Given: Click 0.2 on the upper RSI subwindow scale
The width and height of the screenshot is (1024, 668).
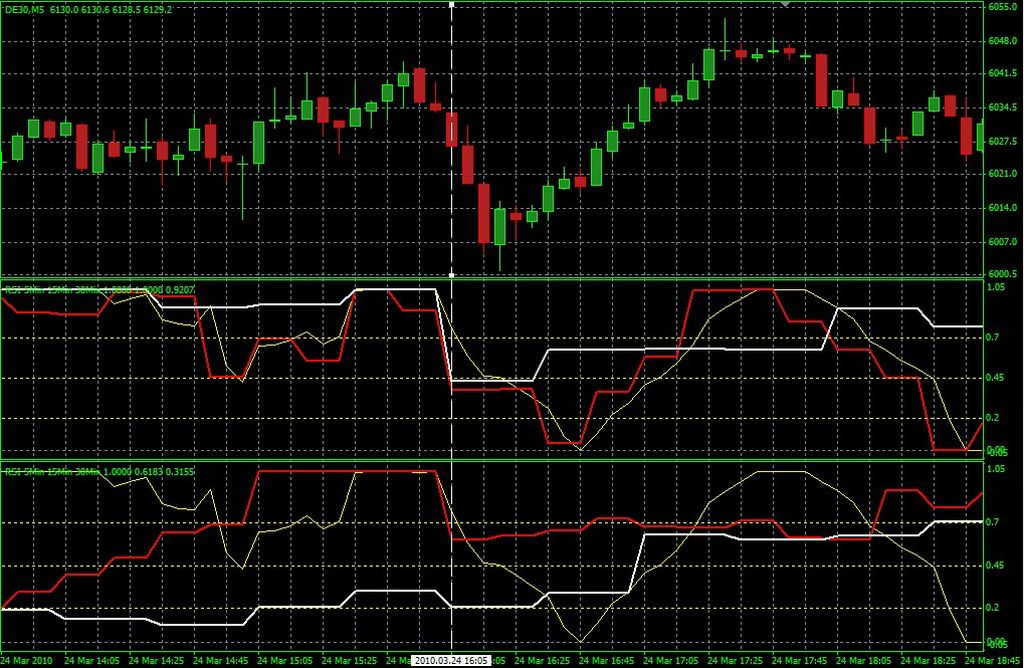Looking at the screenshot, I should click(993, 417).
